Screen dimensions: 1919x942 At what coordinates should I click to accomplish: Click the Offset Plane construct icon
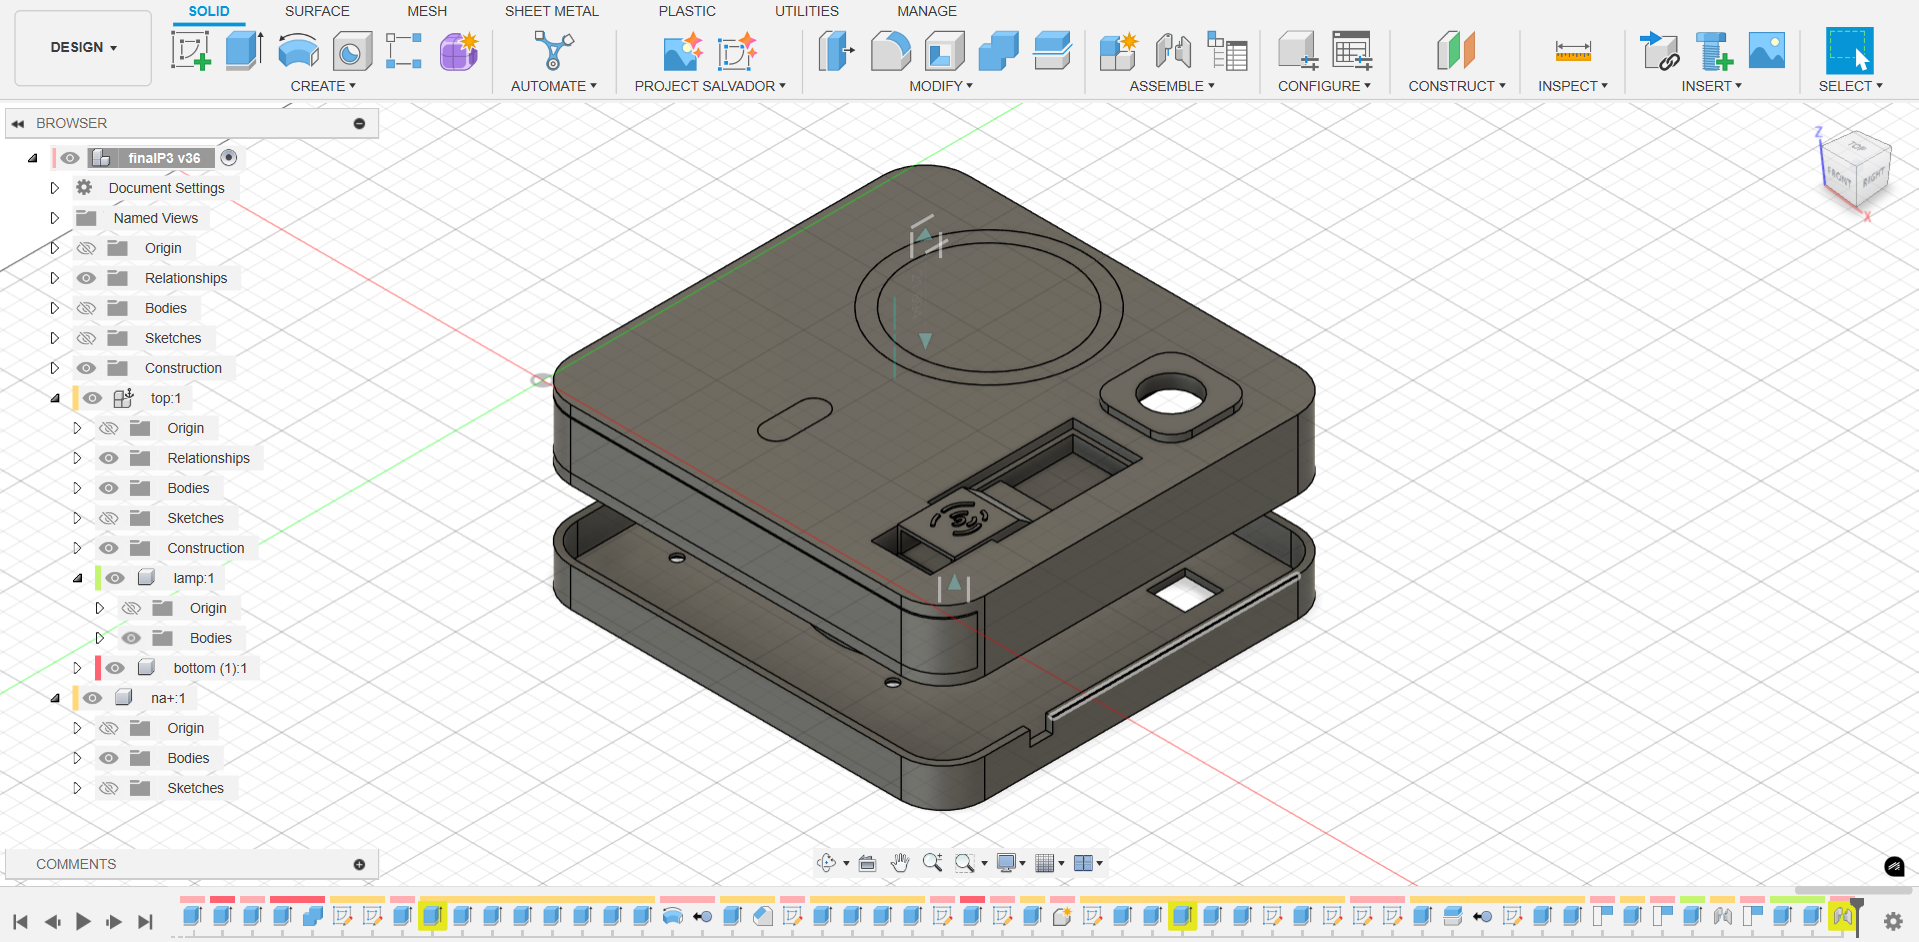pos(1456,51)
